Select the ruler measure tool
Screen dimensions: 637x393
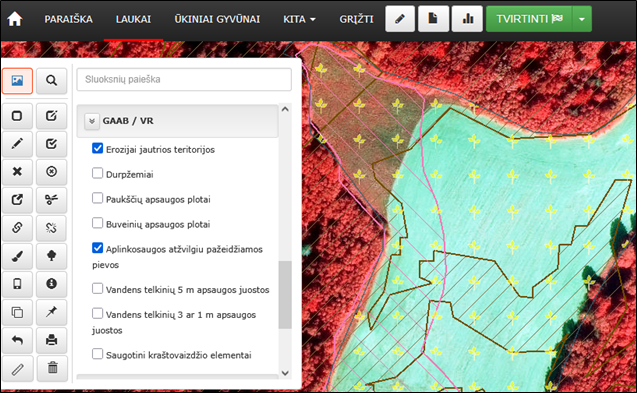(17, 368)
